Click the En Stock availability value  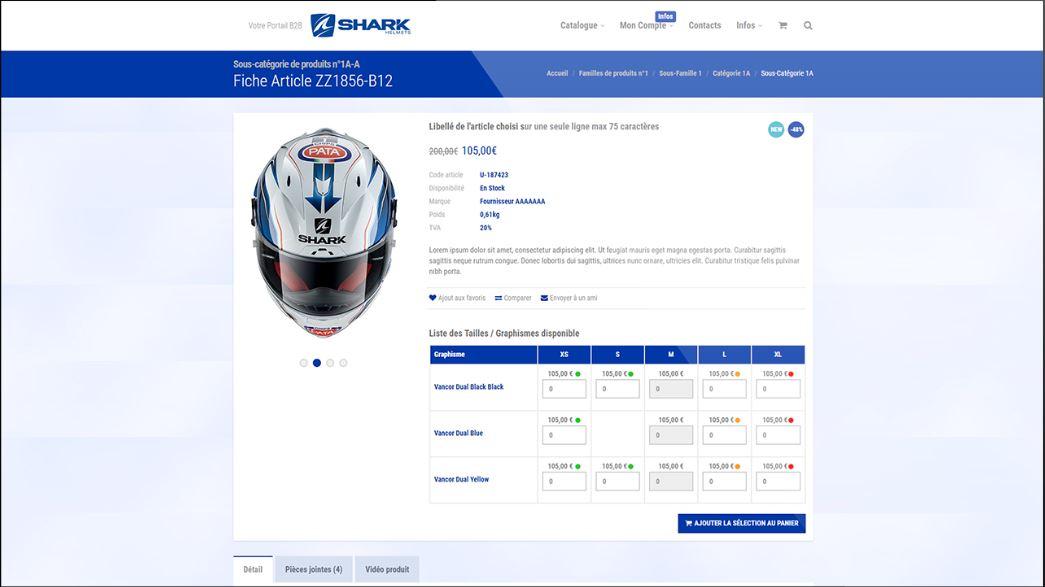tap(493, 188)
